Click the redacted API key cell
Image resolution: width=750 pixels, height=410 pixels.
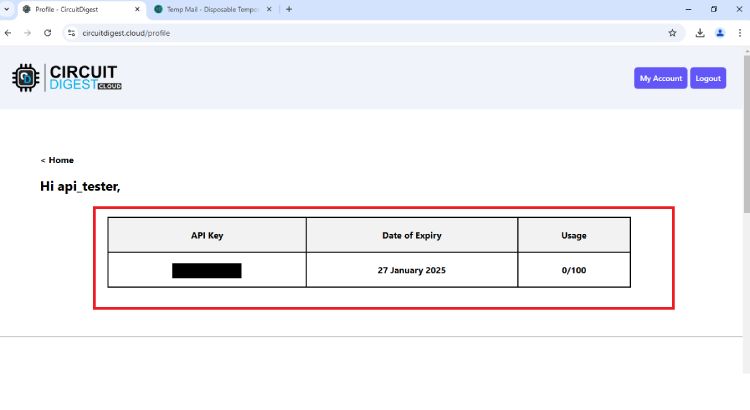click(207, 270)
